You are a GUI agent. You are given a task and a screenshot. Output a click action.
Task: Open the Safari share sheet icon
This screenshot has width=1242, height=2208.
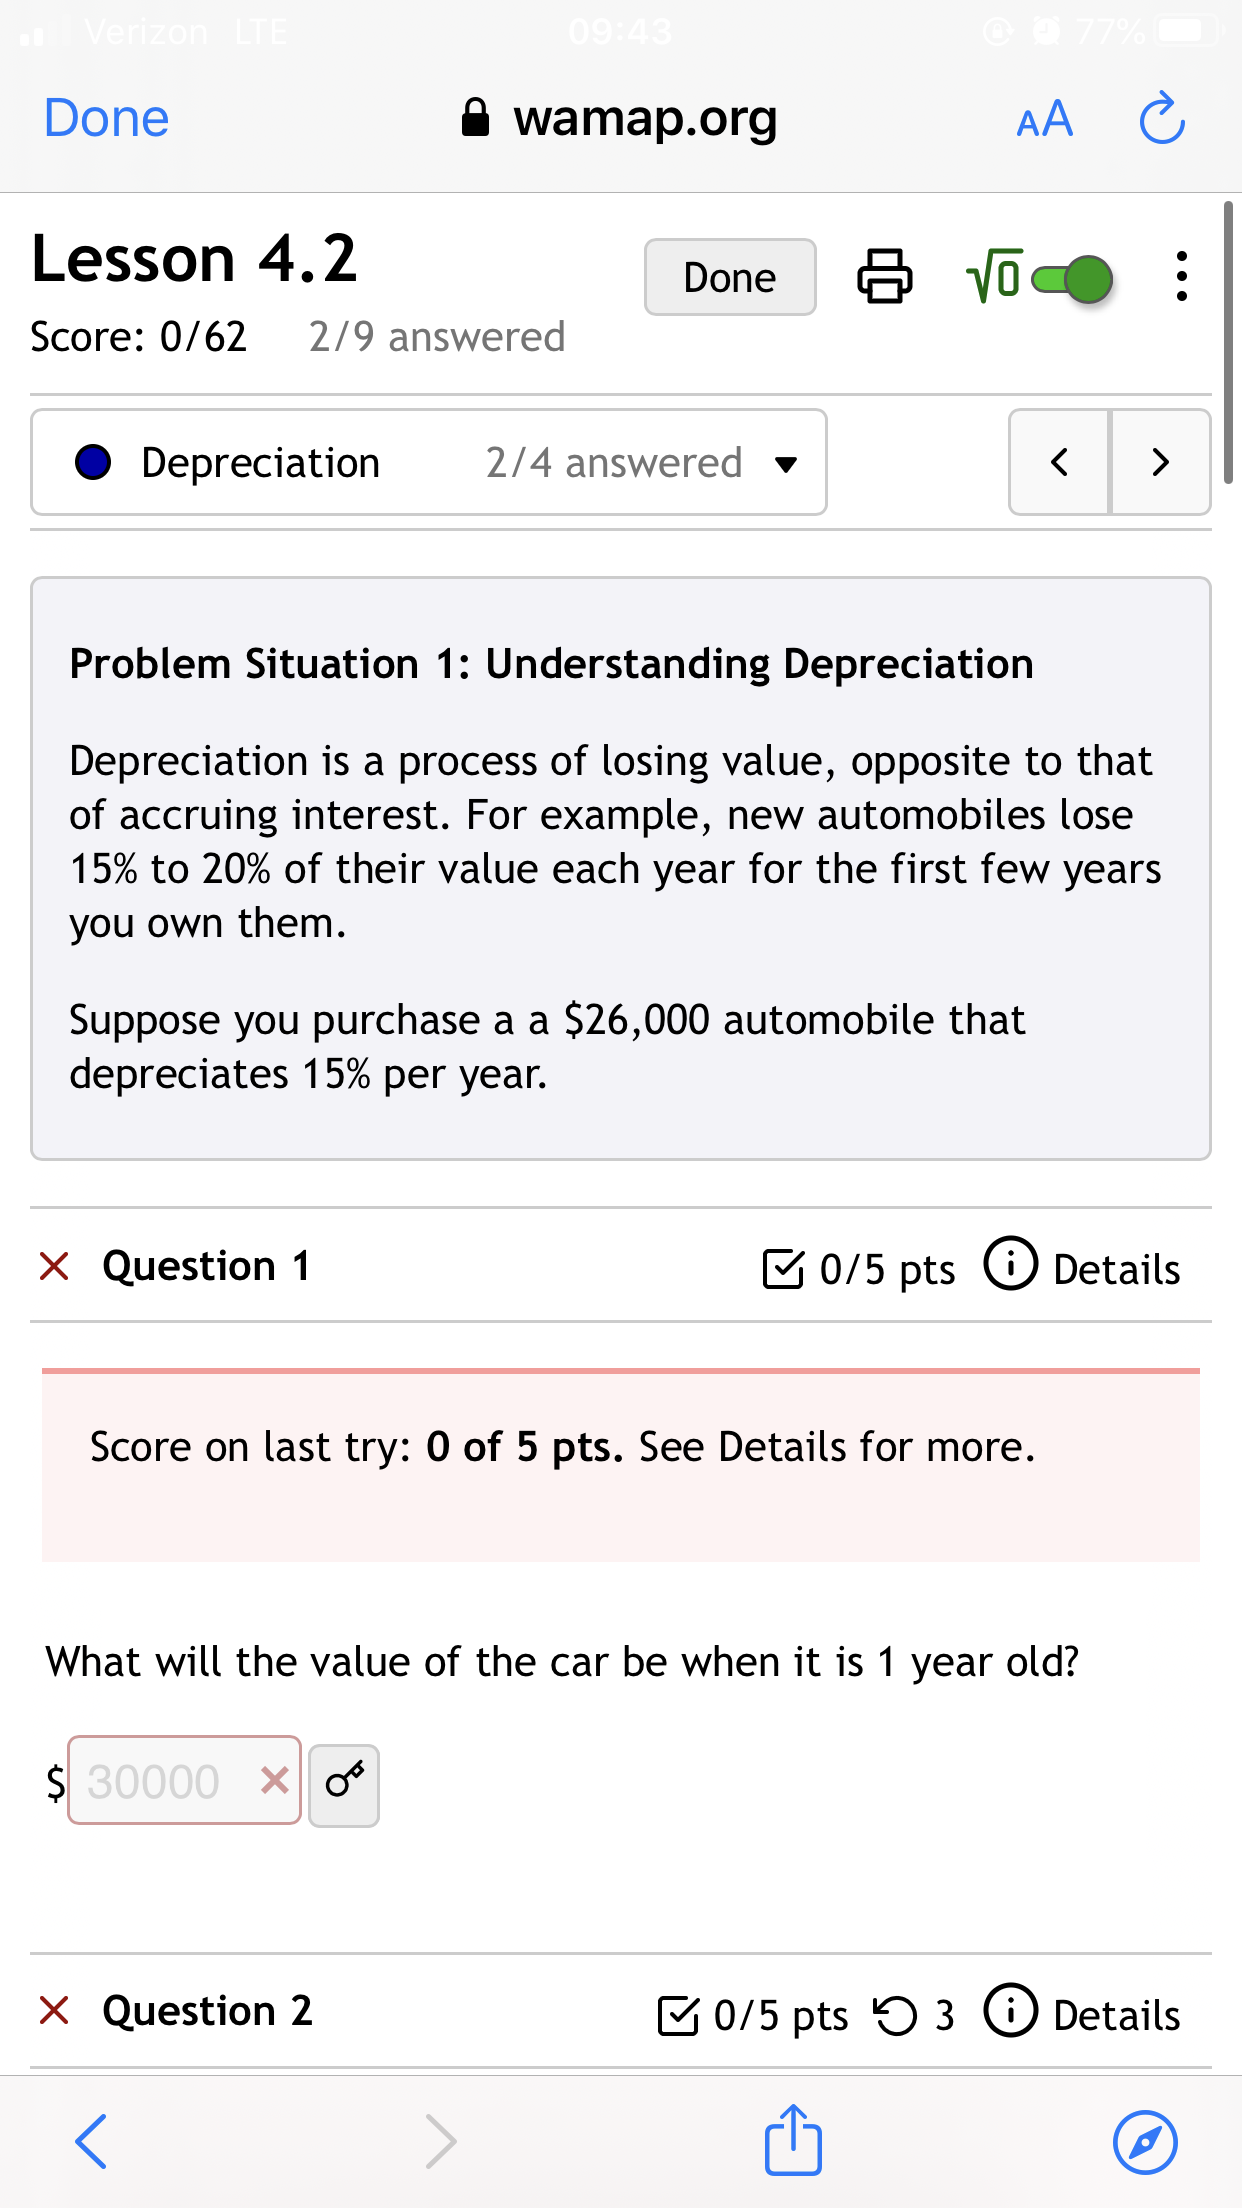click(x=793, y=2140)
